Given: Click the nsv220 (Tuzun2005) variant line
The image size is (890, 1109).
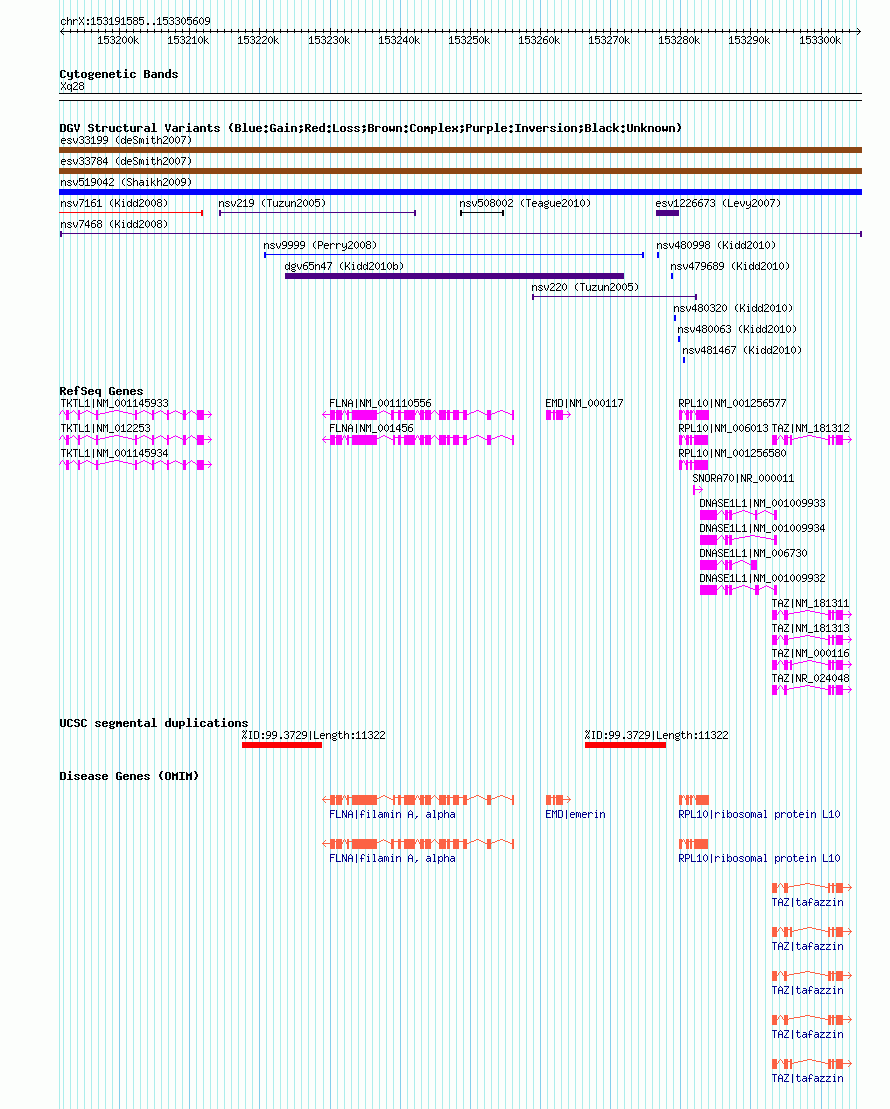Looking at the screenshot, I should 614,297.
